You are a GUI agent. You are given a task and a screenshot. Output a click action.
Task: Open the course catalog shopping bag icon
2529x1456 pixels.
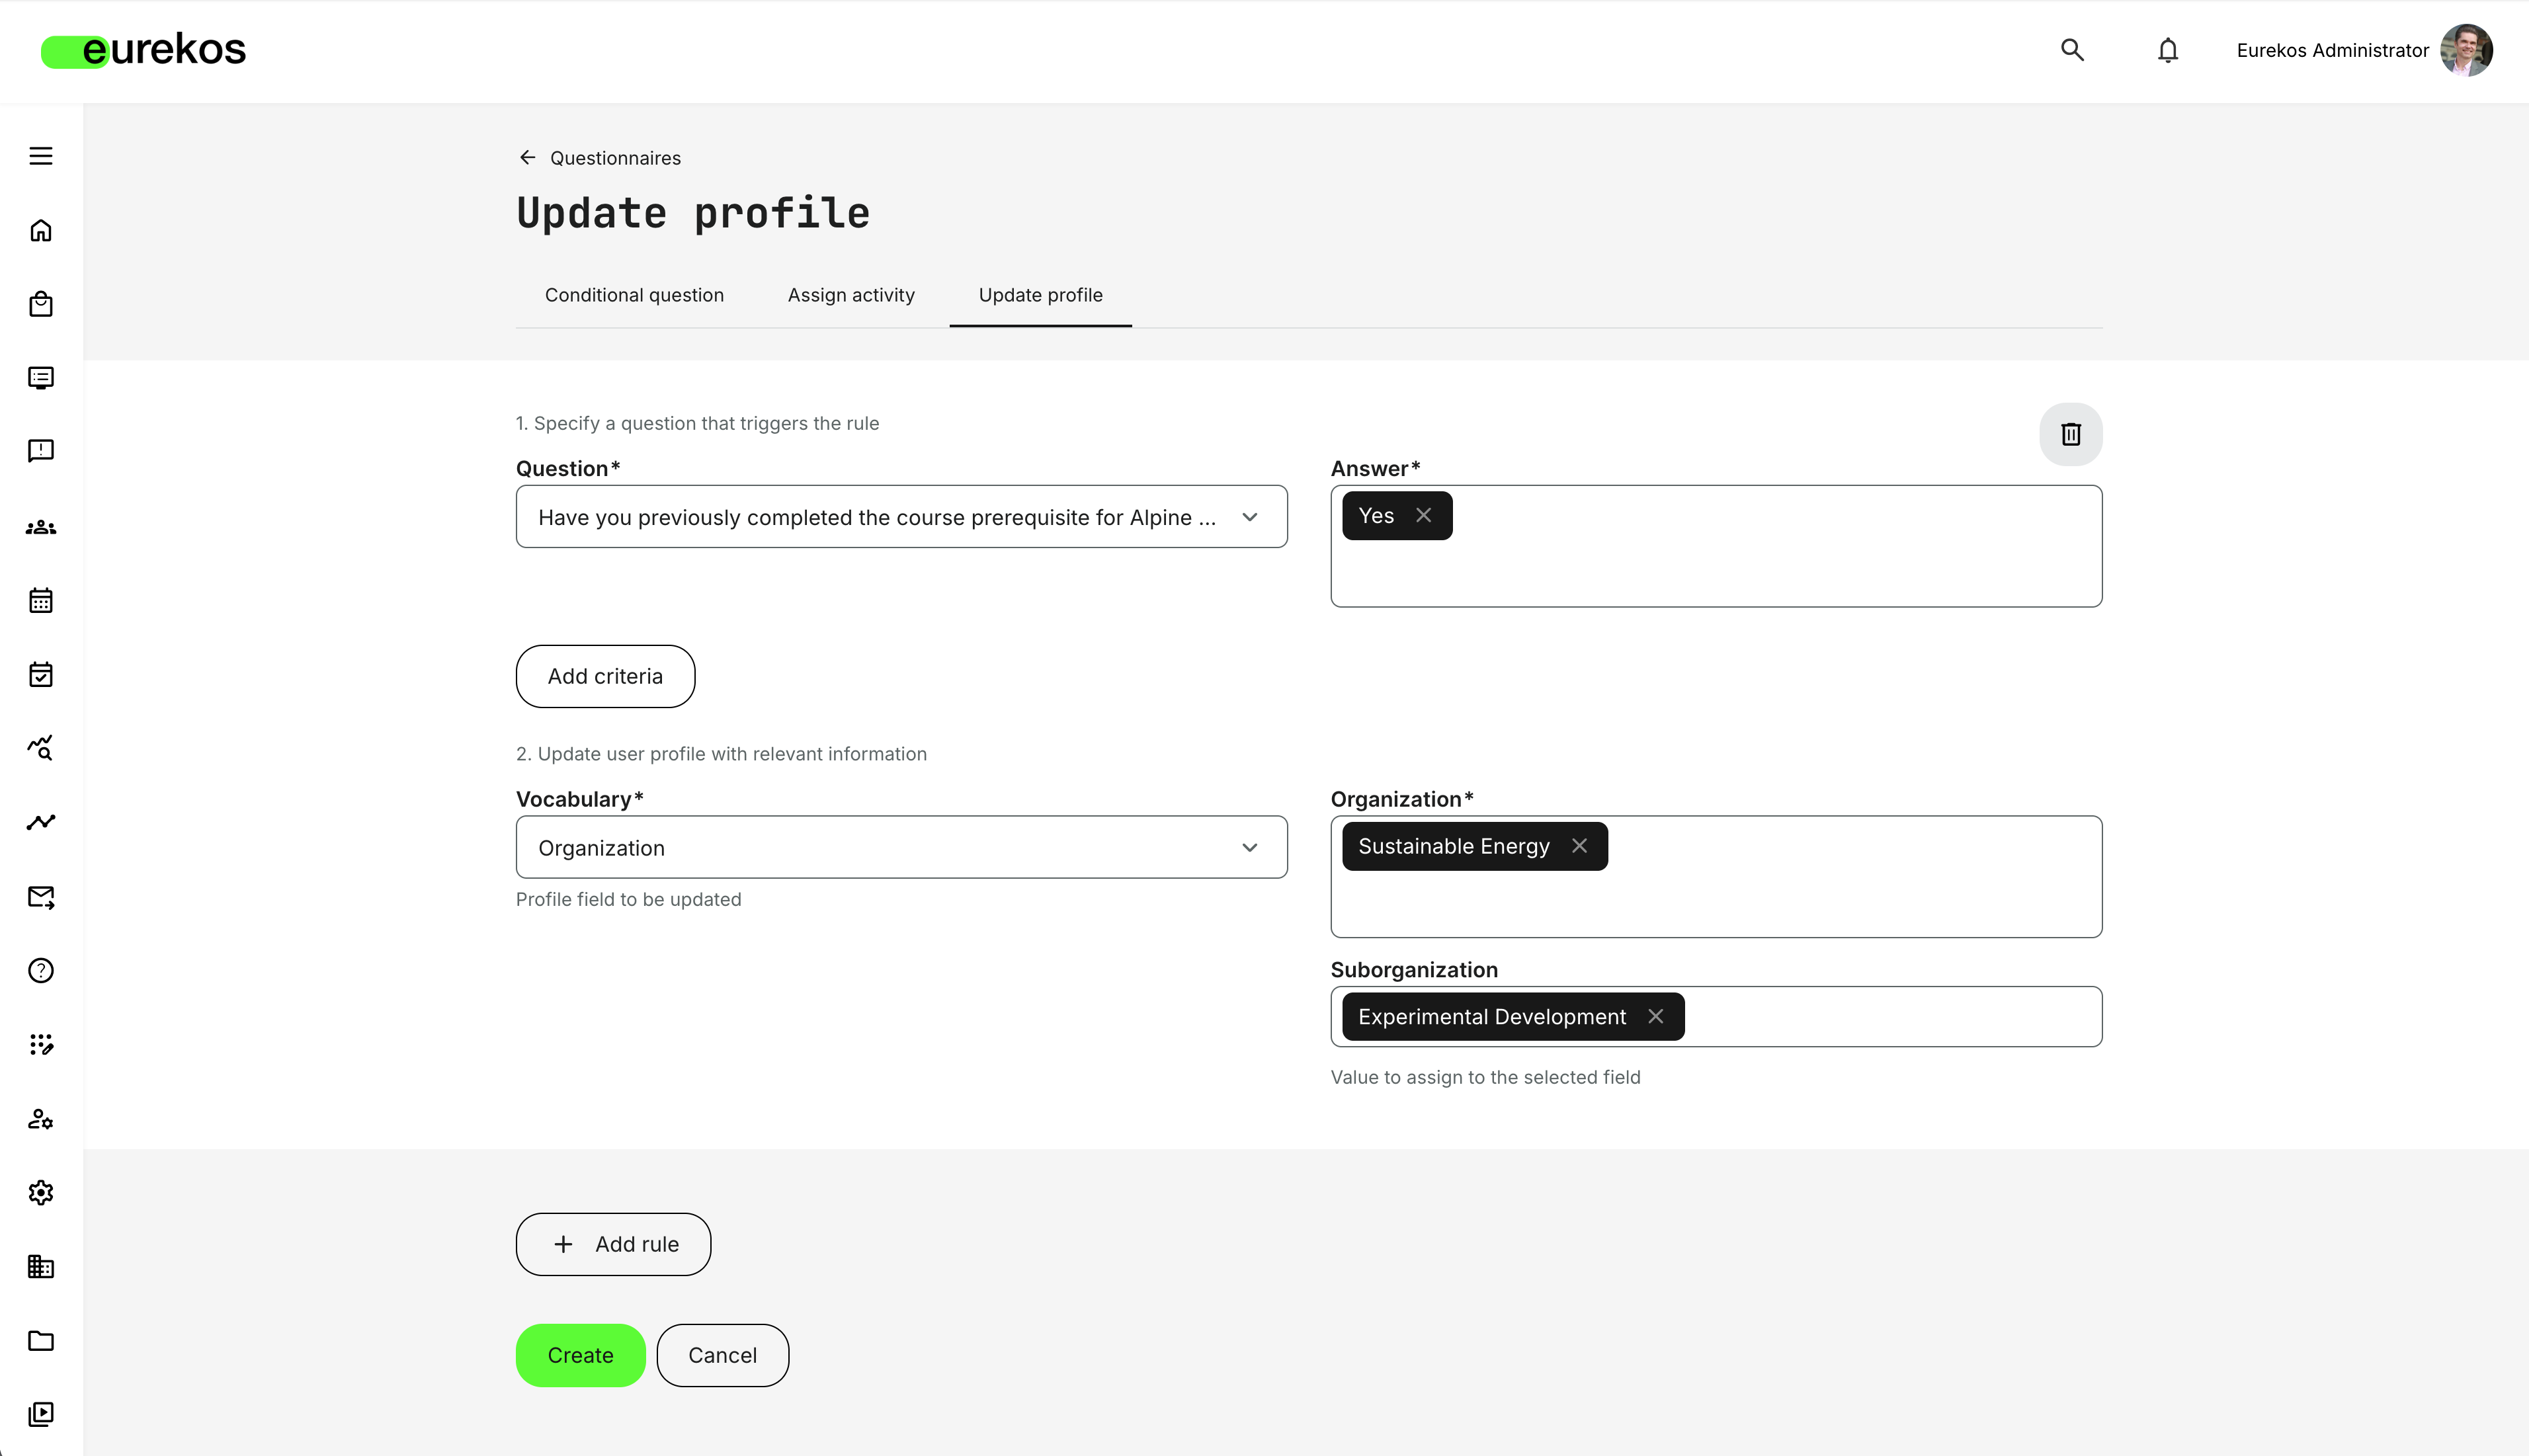click(40, 304)
